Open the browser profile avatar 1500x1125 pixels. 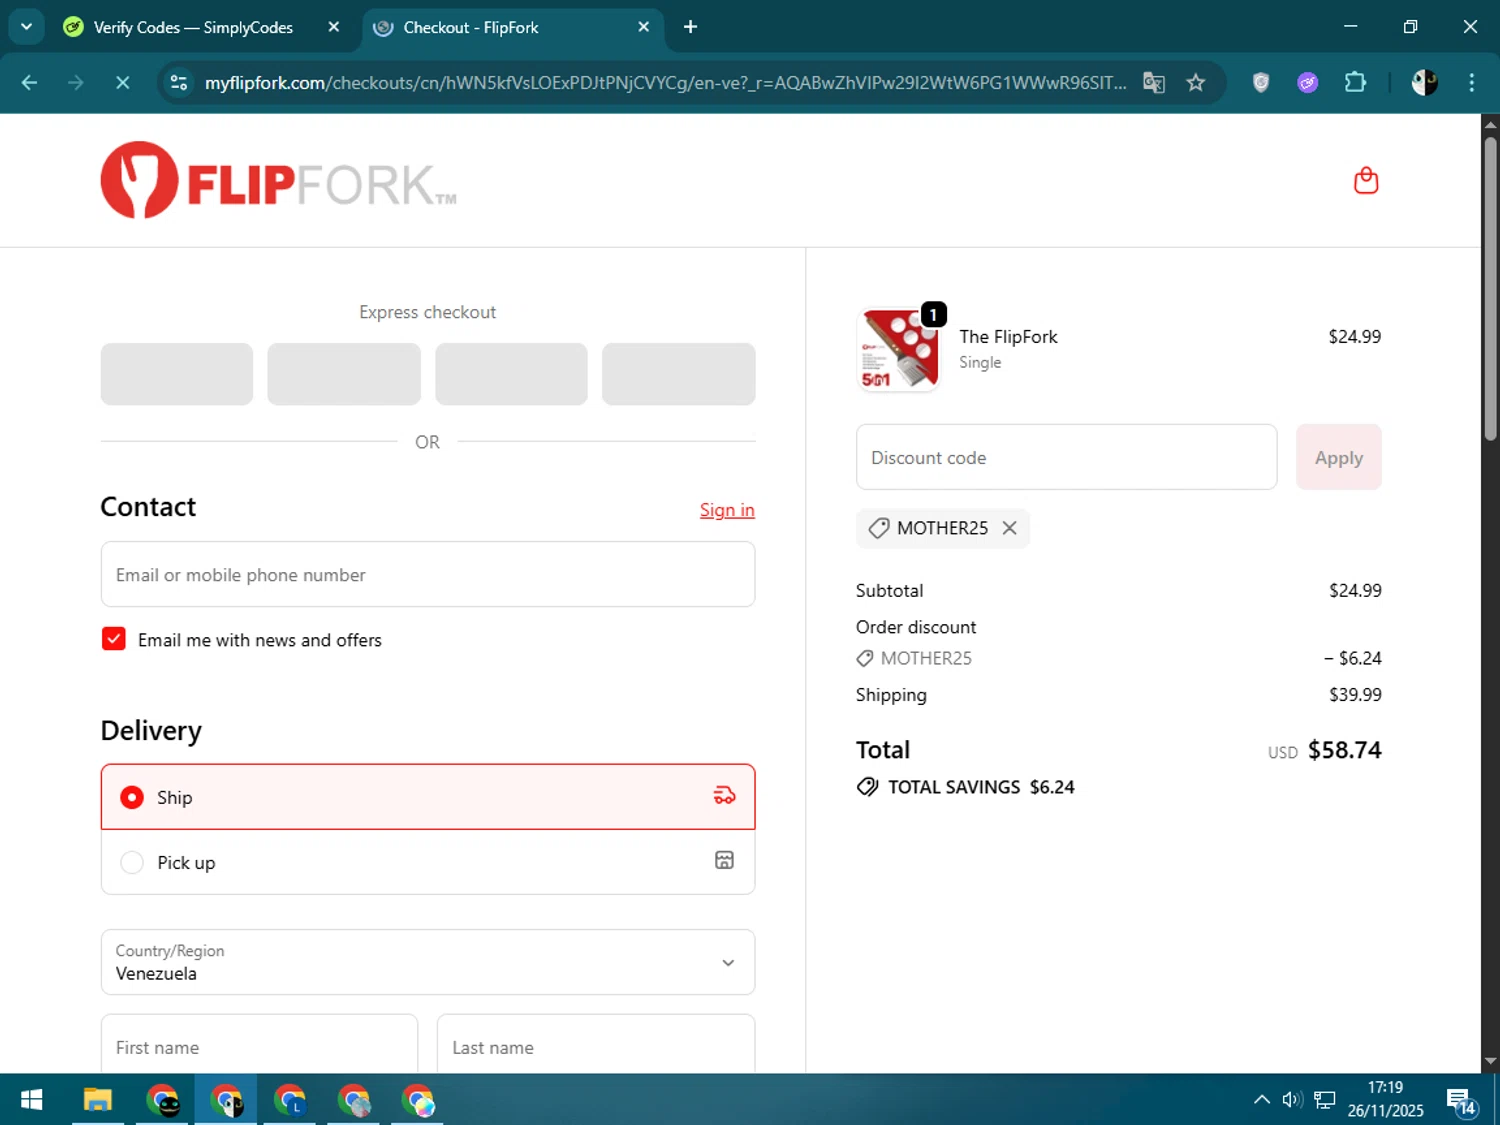(x=1424, y=83)
